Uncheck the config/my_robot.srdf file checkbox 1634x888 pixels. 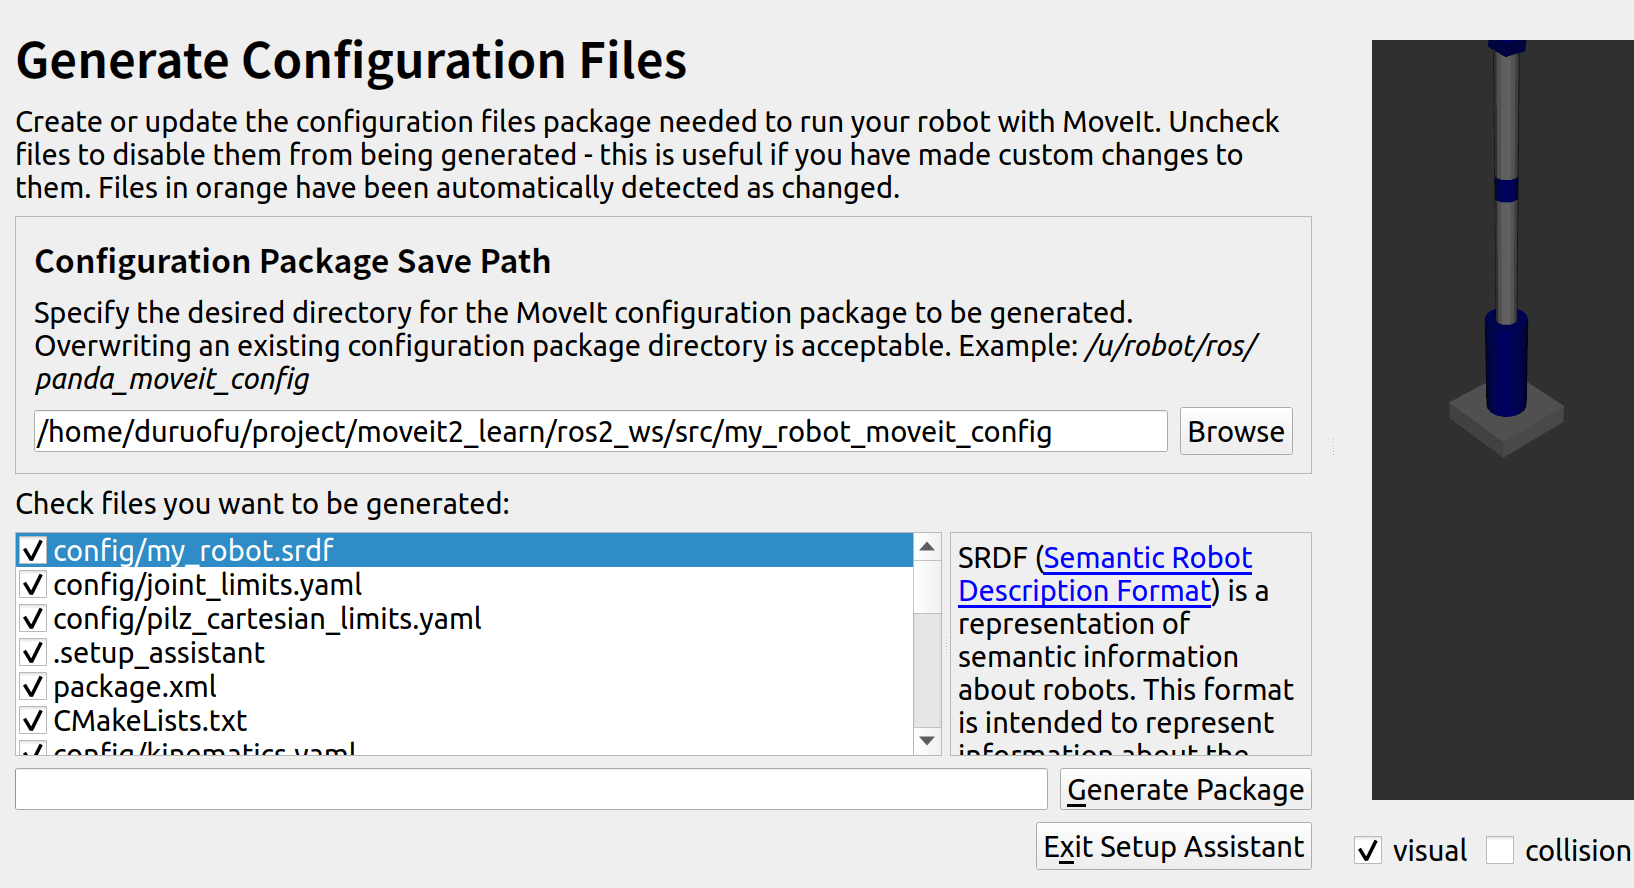click(33, 550)
